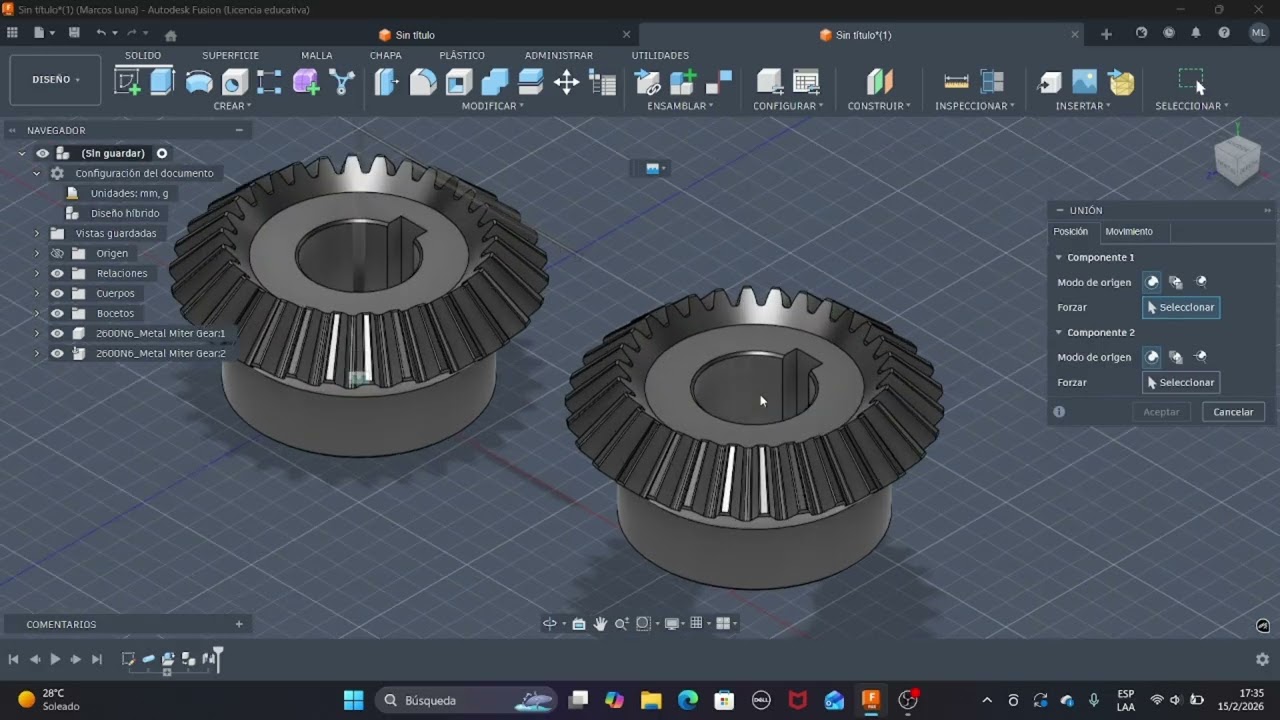Toggle visibility of Cuerpos folder

[57, 293]
